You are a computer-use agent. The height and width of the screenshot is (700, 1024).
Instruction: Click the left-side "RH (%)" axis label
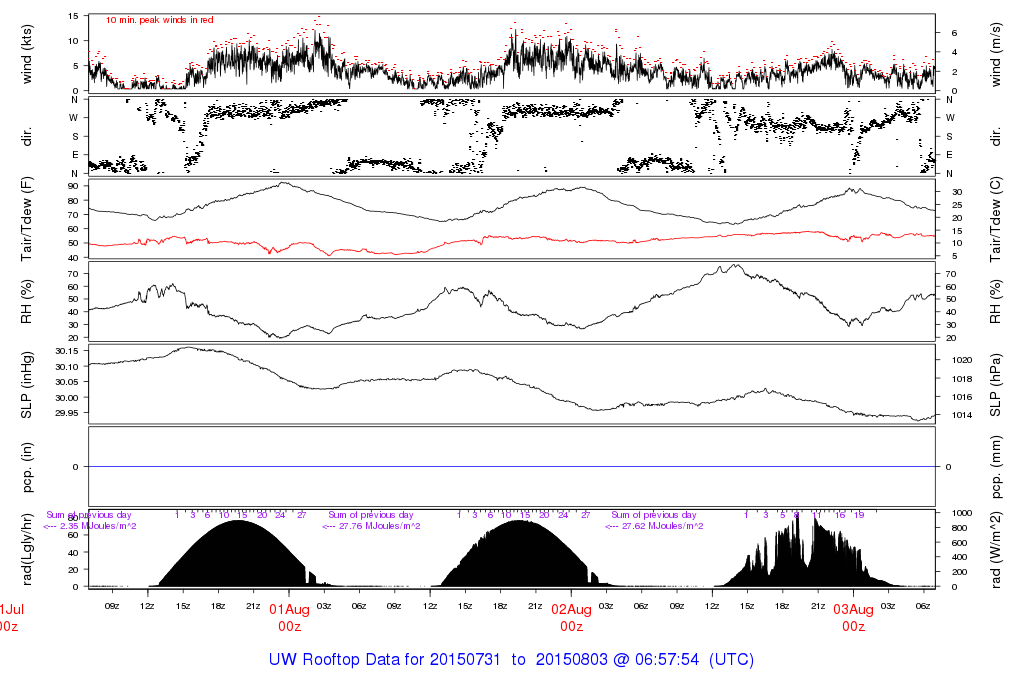(27, 302)
